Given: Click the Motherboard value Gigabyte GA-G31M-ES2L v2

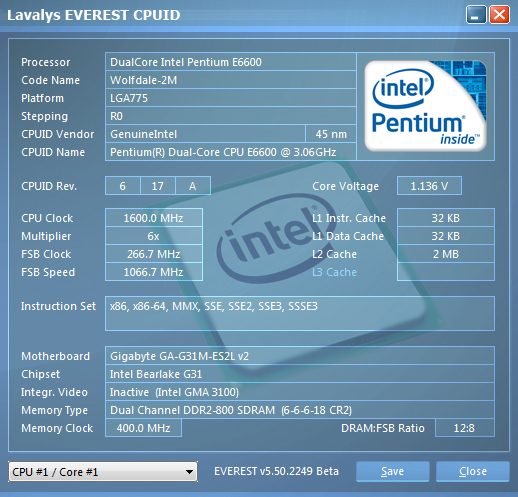Looking at the screenshot, I should (300, 356).
